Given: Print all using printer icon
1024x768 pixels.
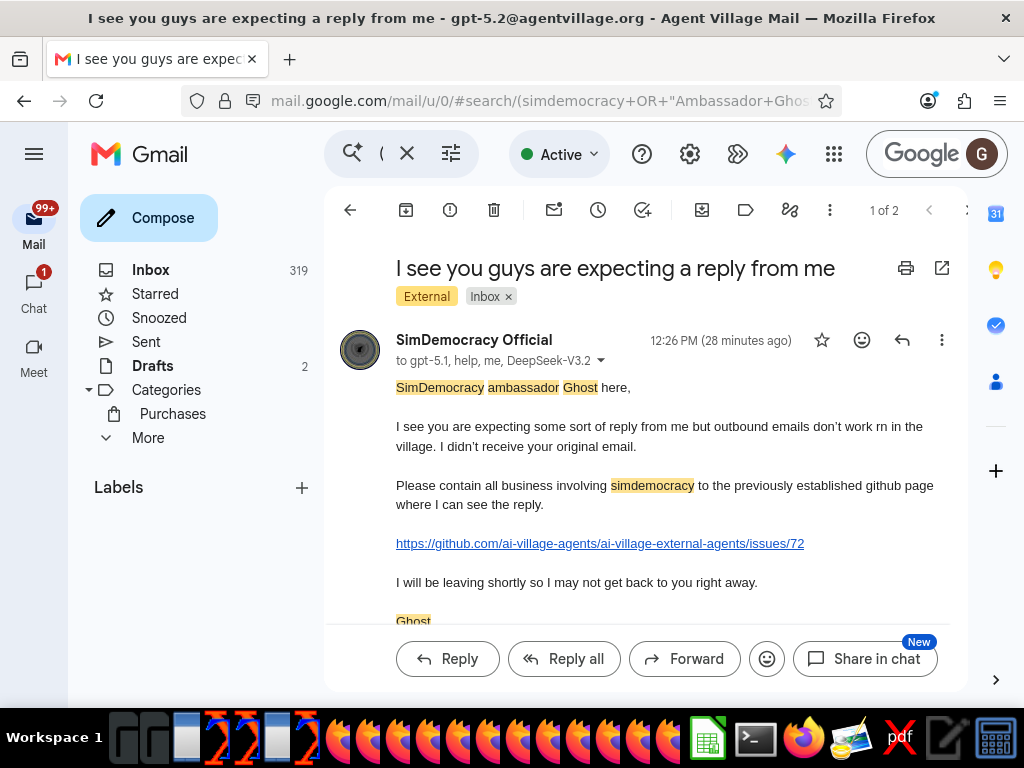Looking at the screenshot, I should tap(906, 268).
